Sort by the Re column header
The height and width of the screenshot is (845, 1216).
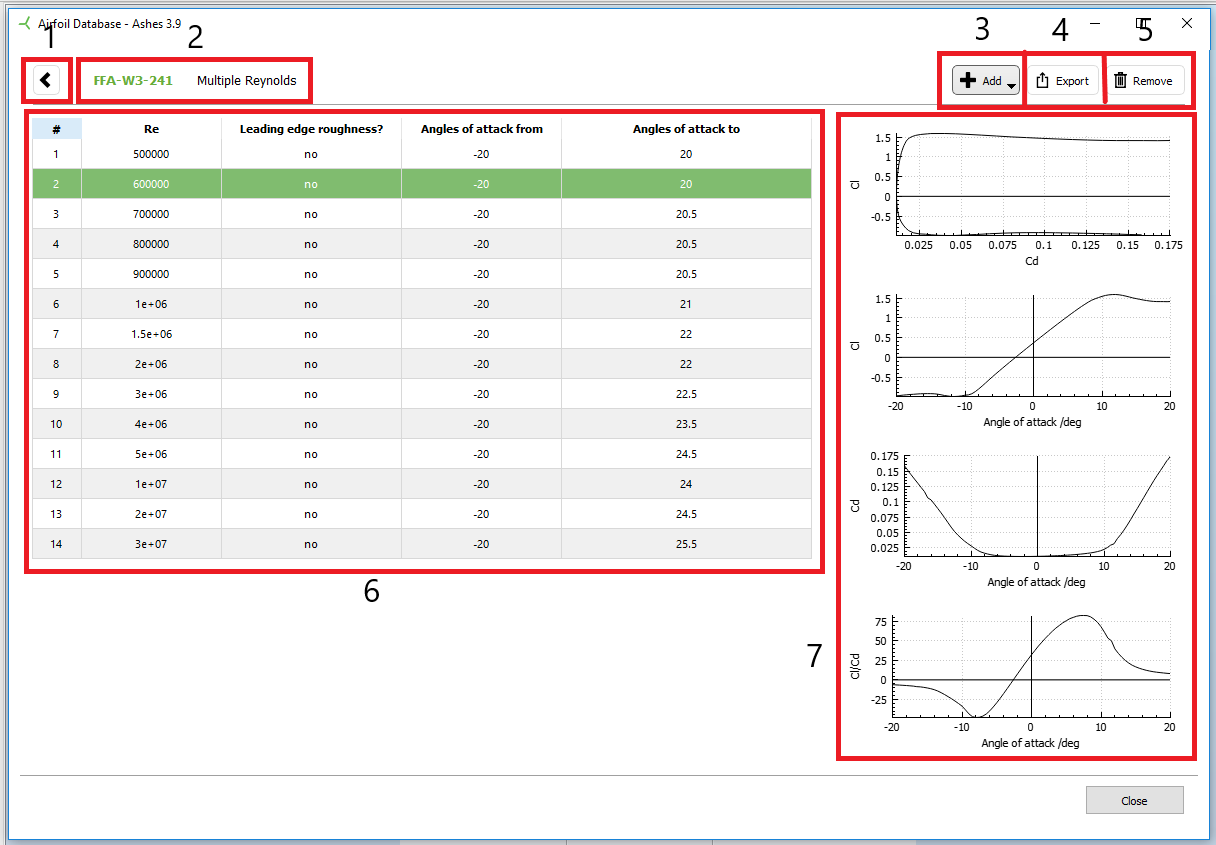pyautogui.click(x=151, y=129)
